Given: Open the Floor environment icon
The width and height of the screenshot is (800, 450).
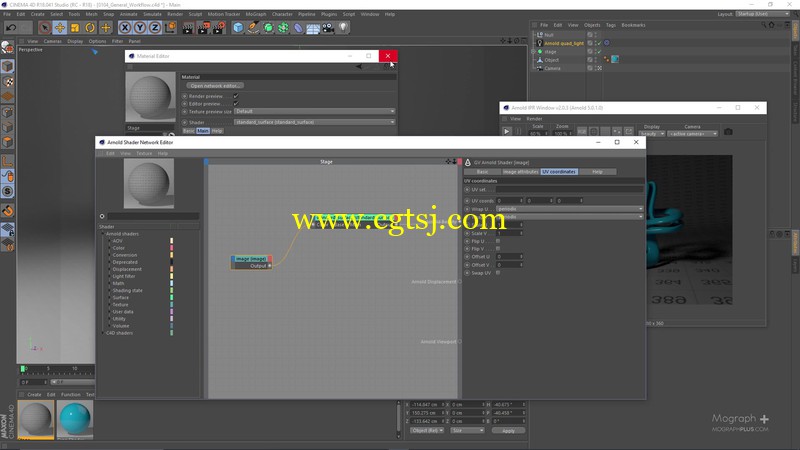Looking at the screenshot, I should 313,28.
